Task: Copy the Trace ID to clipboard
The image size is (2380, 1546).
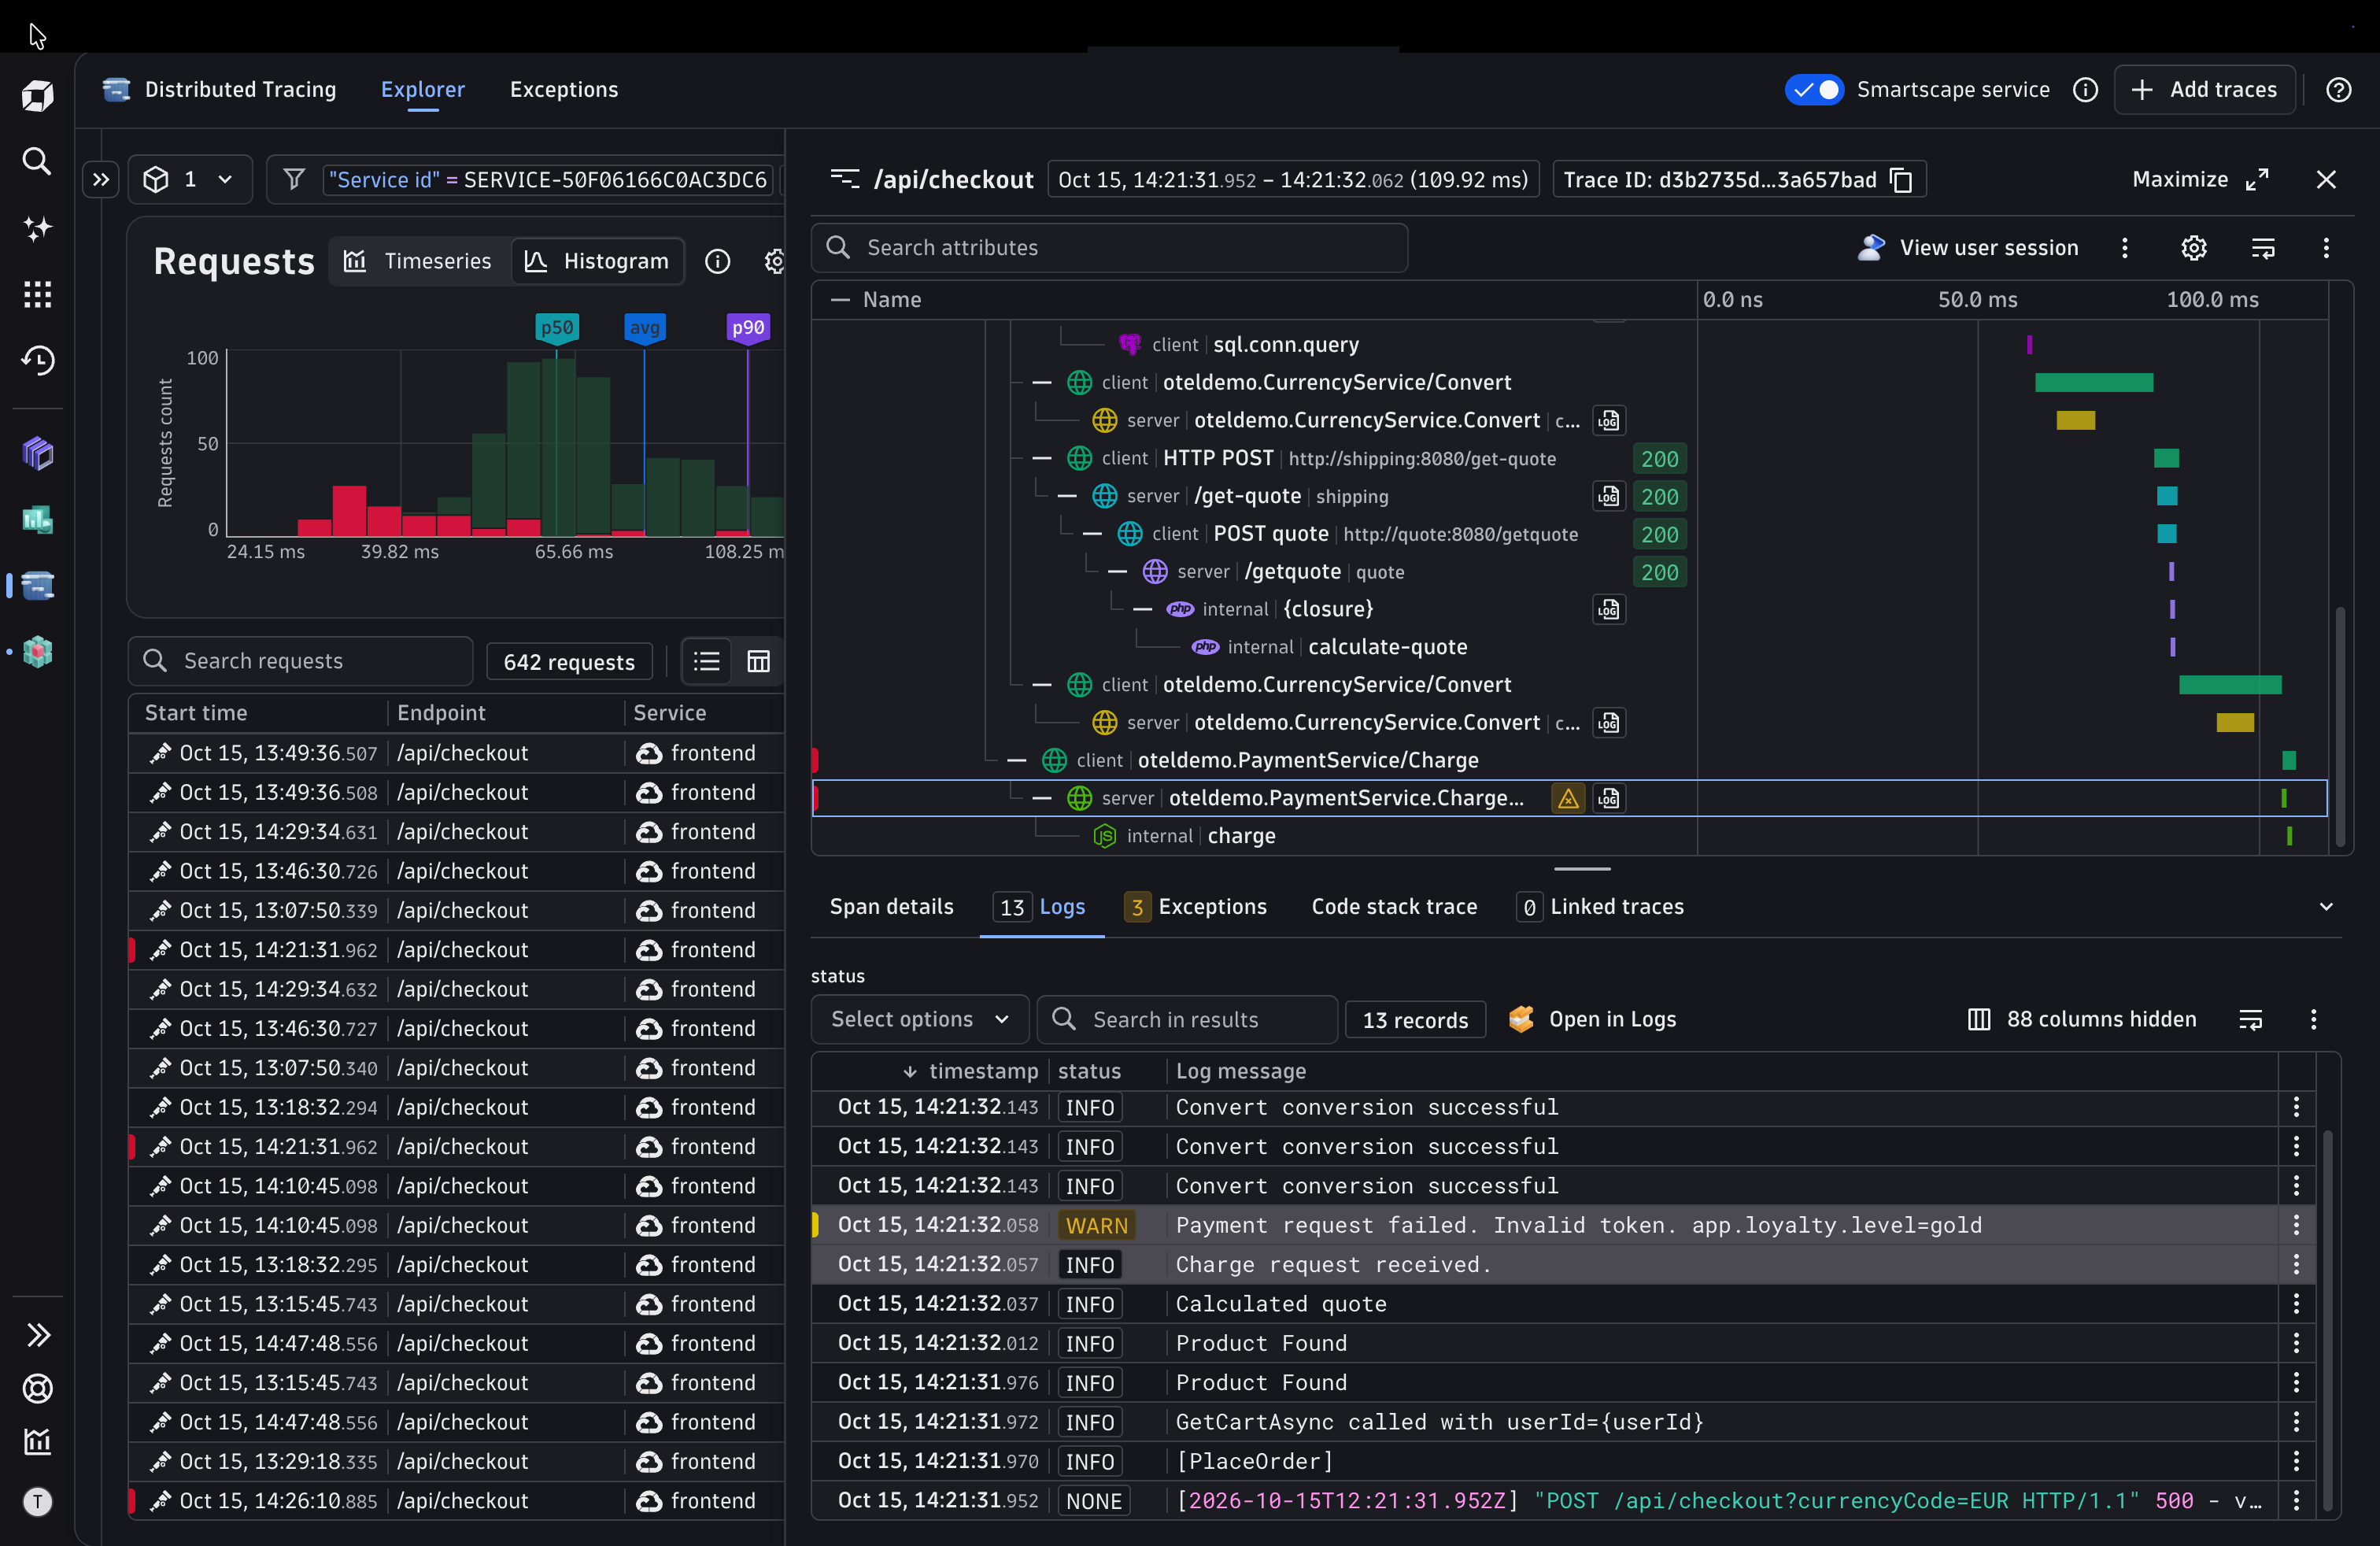Action: (1901, 180)
